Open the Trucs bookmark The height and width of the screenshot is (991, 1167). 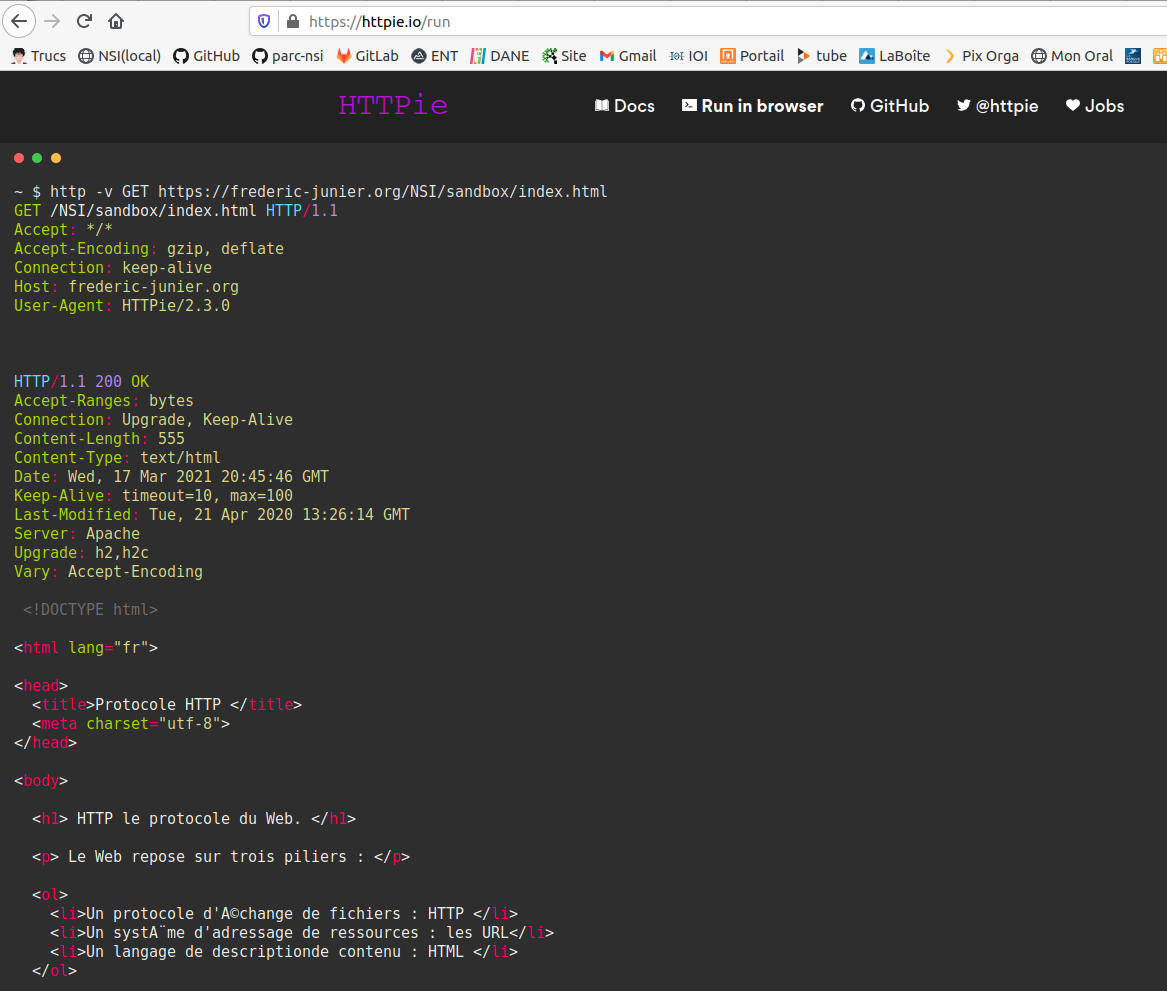[x=39, y=56]
